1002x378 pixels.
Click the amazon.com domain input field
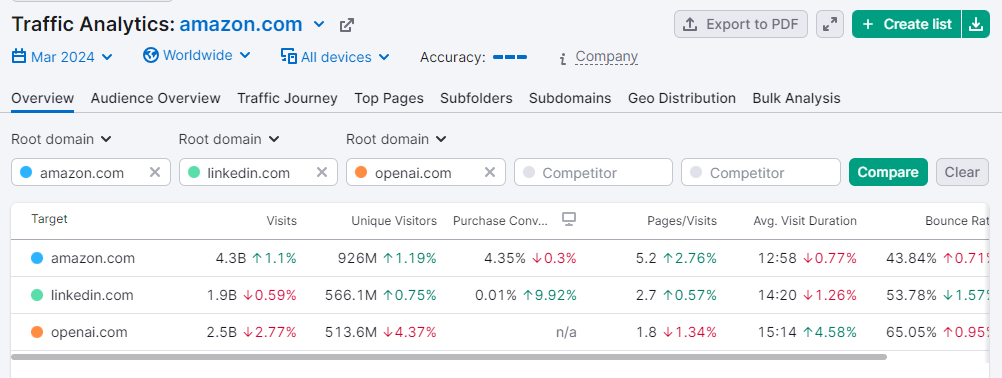pyautogui.click(x=91, y=172)
